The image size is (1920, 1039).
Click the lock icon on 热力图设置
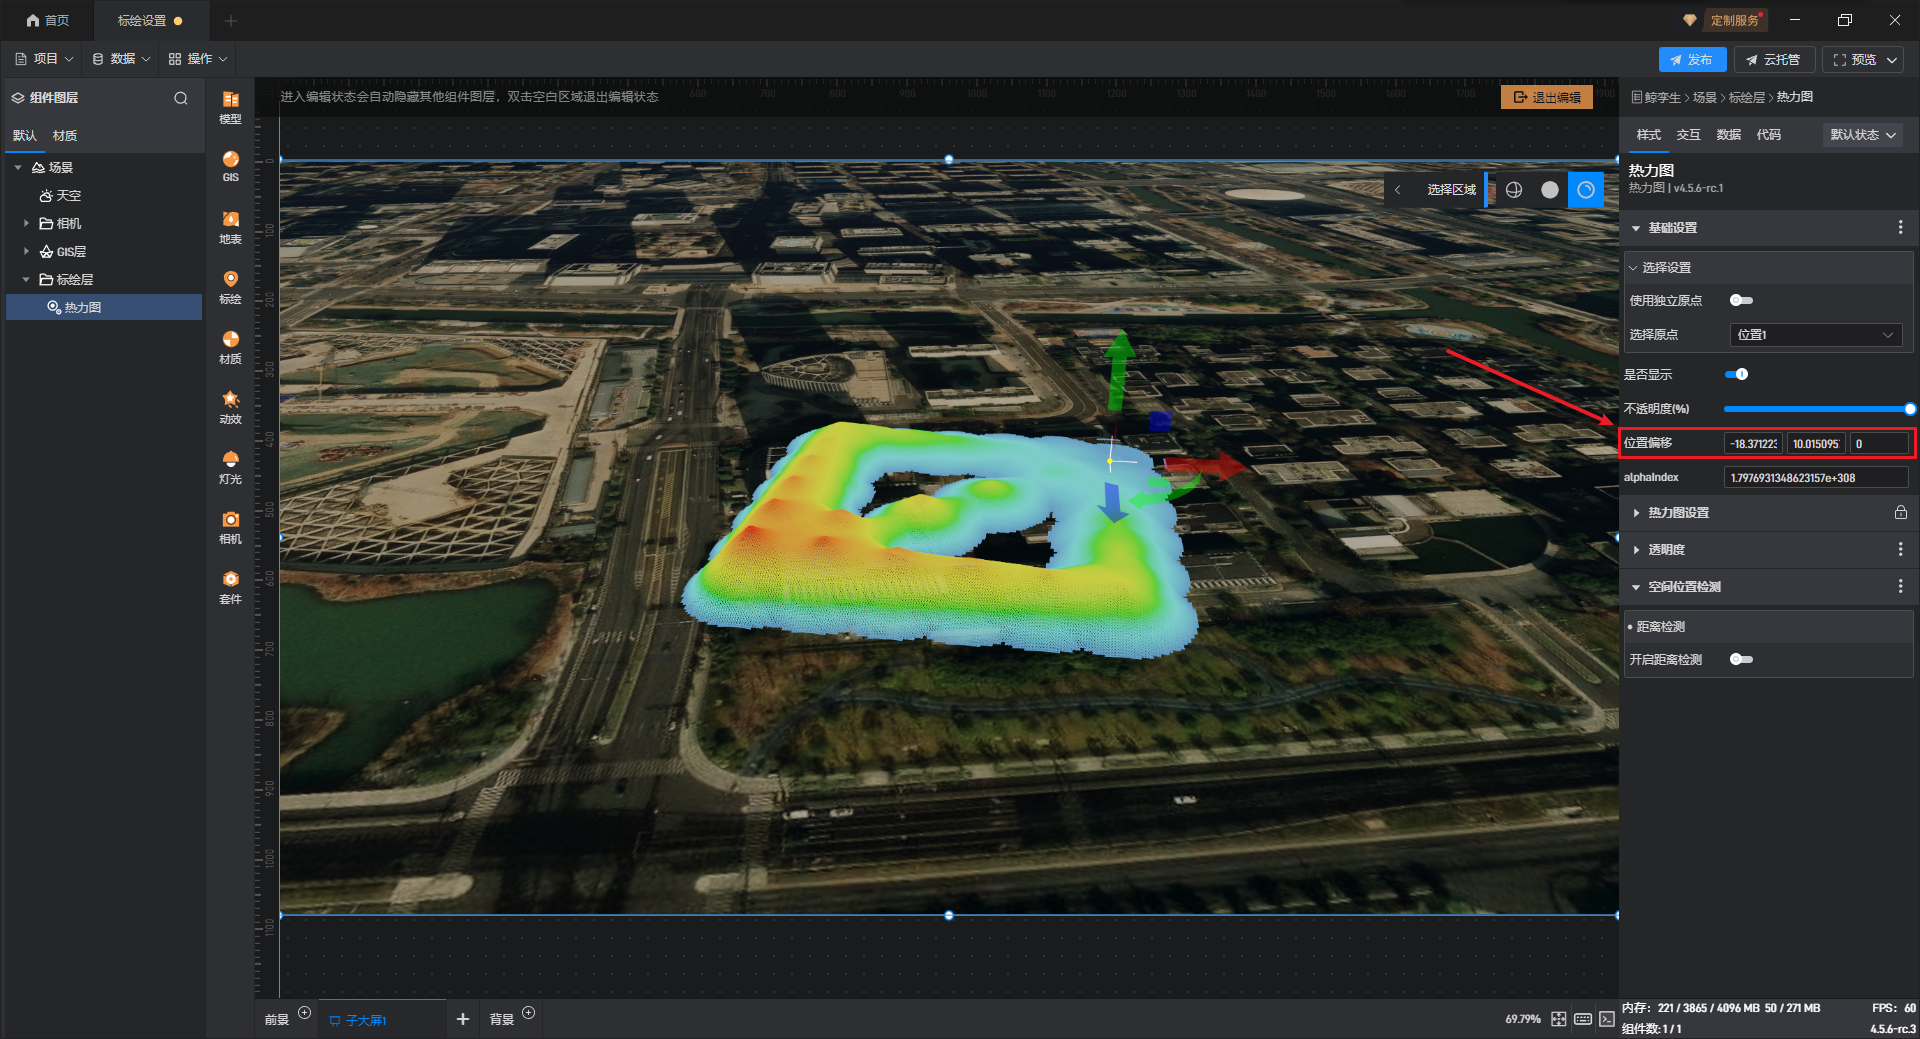click(x=1900, y=512)
